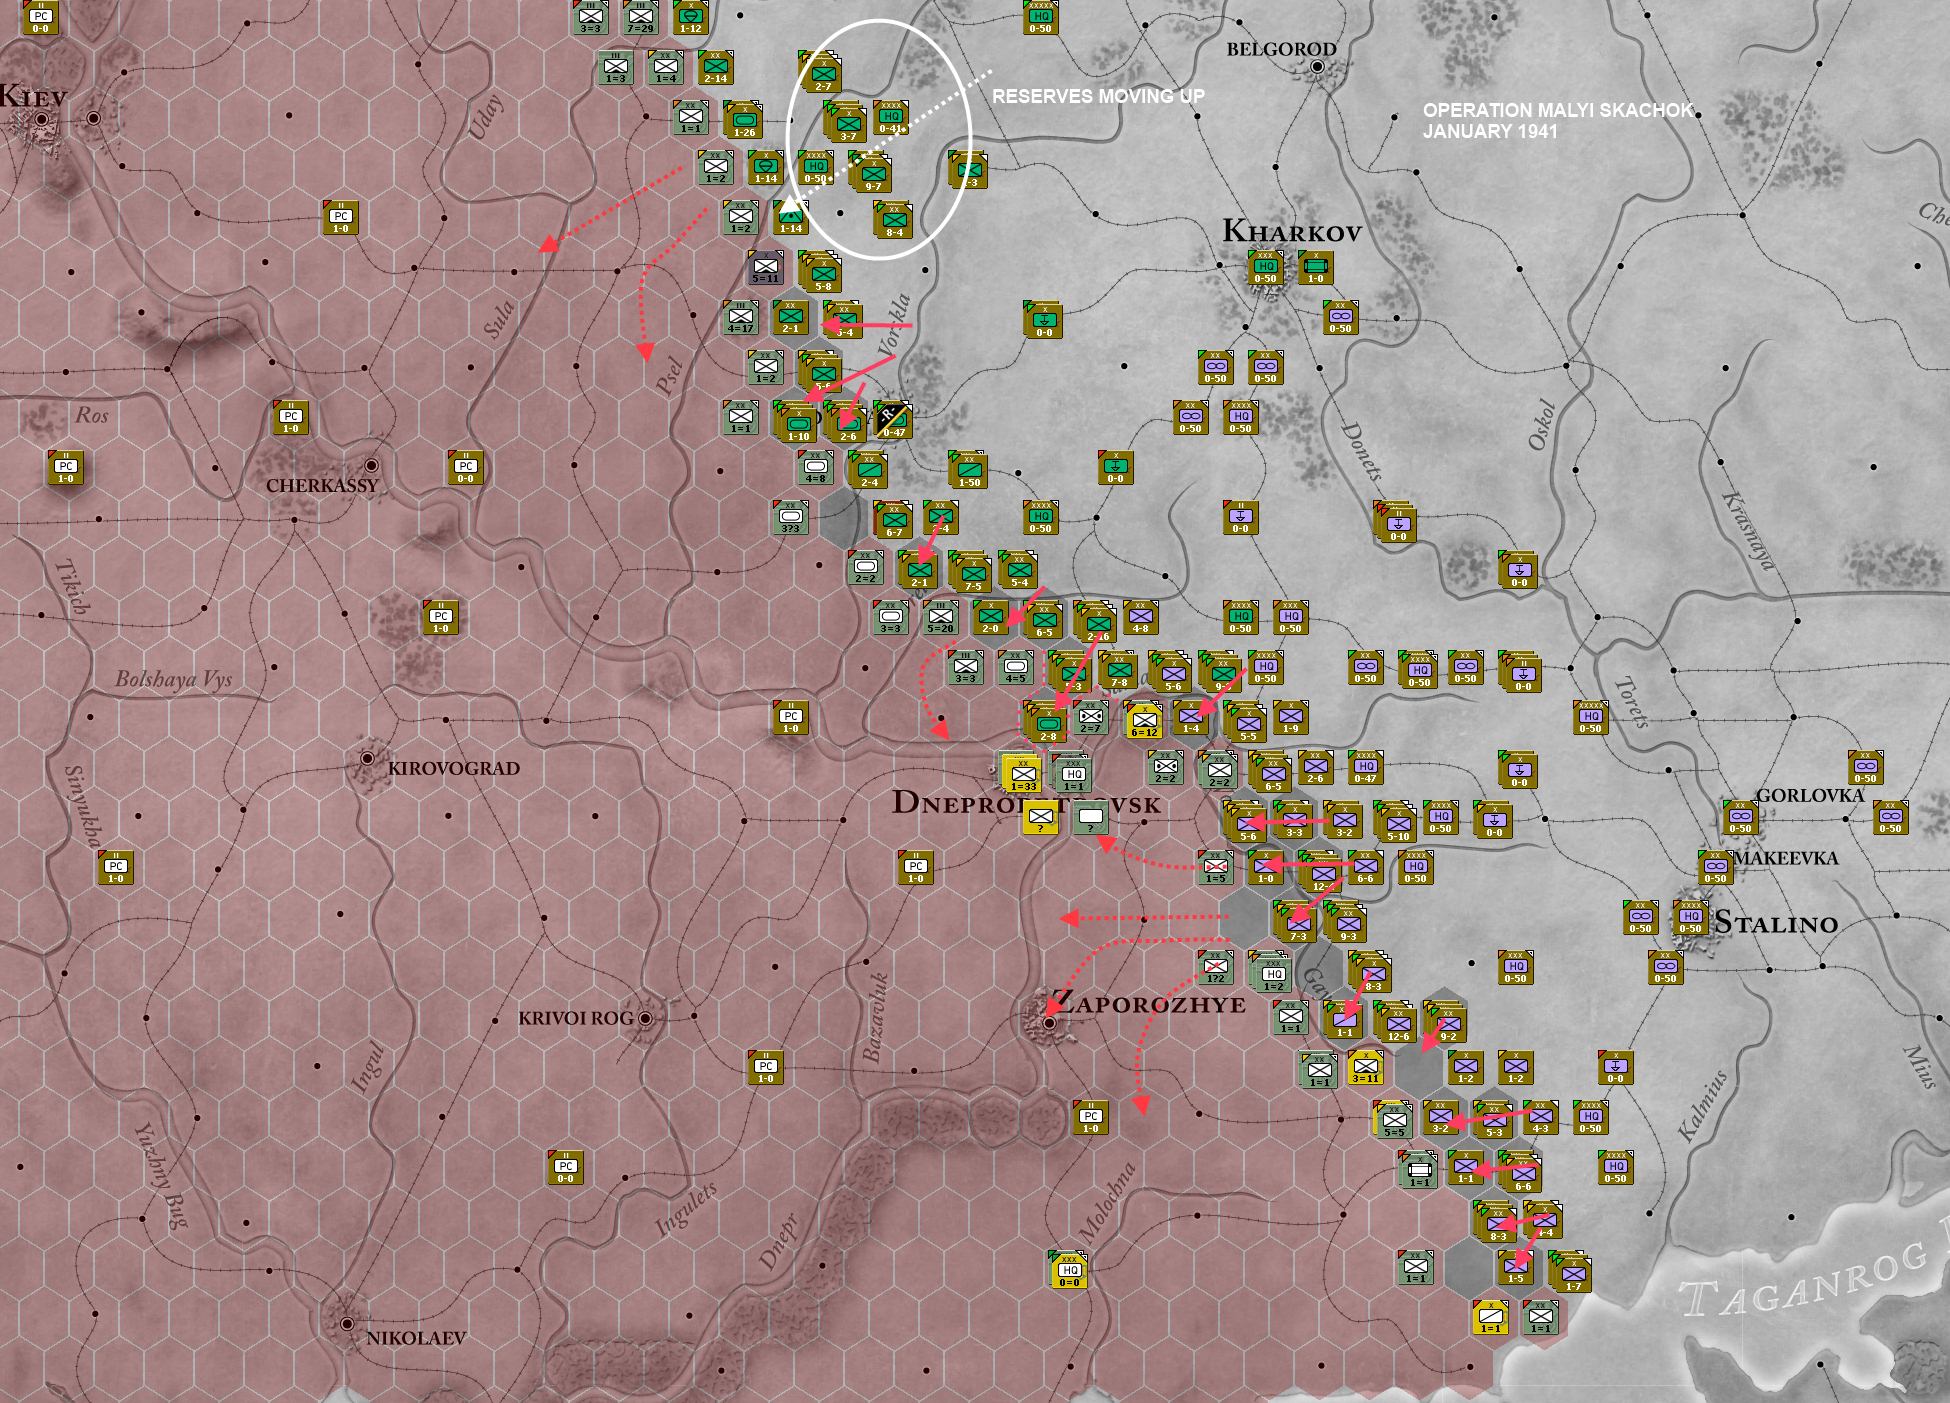The height and width of the screenshot is (1403, 1950).
Task: Click the Stalino city name
Action: click(1776, 923)
